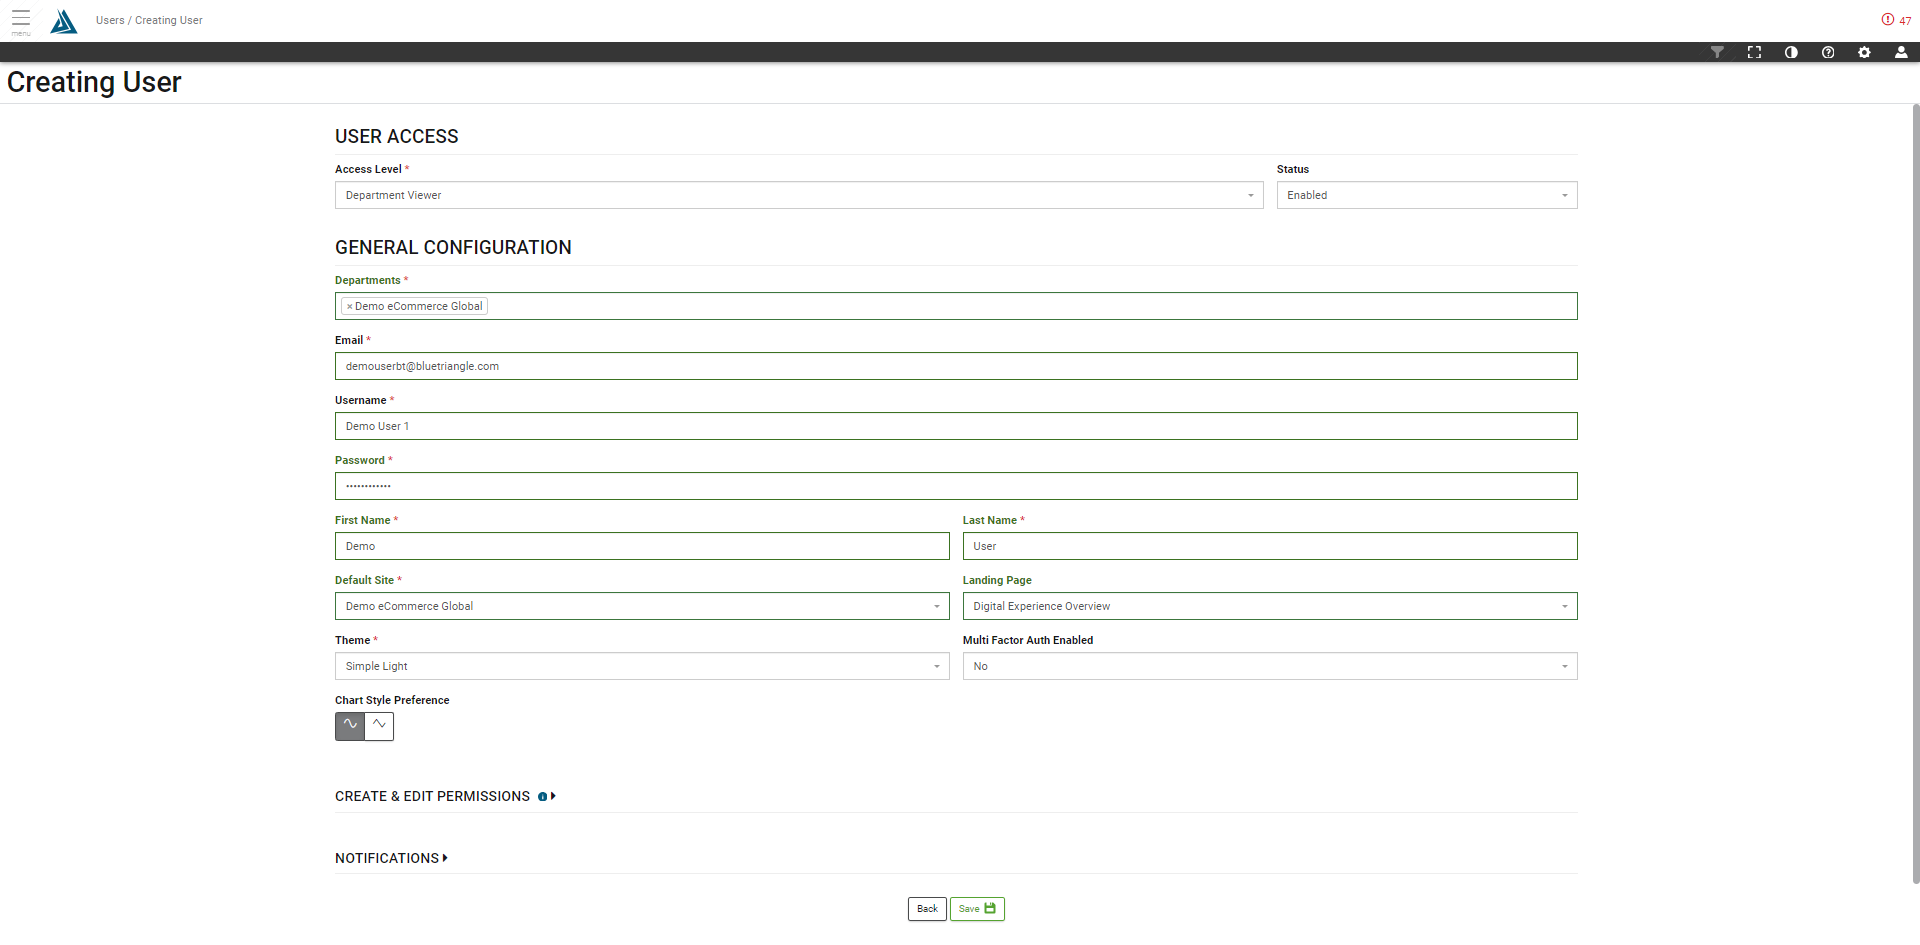The image size is (1920, 945).
Task: Open the Landing Page dropdown
Action: pos(1270,606)
